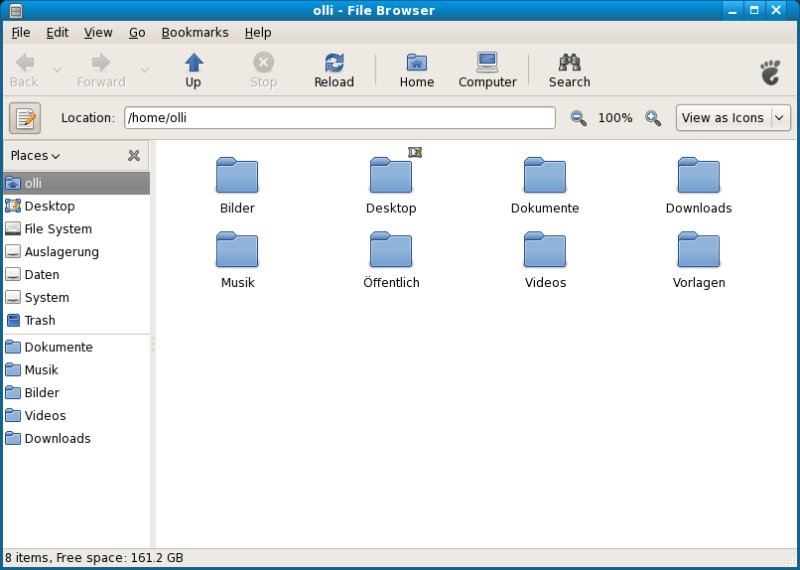This screenshot has height=570, width=800.
Task: Click the emblem on the Desktop folder
Action: [x=415, y=152]
